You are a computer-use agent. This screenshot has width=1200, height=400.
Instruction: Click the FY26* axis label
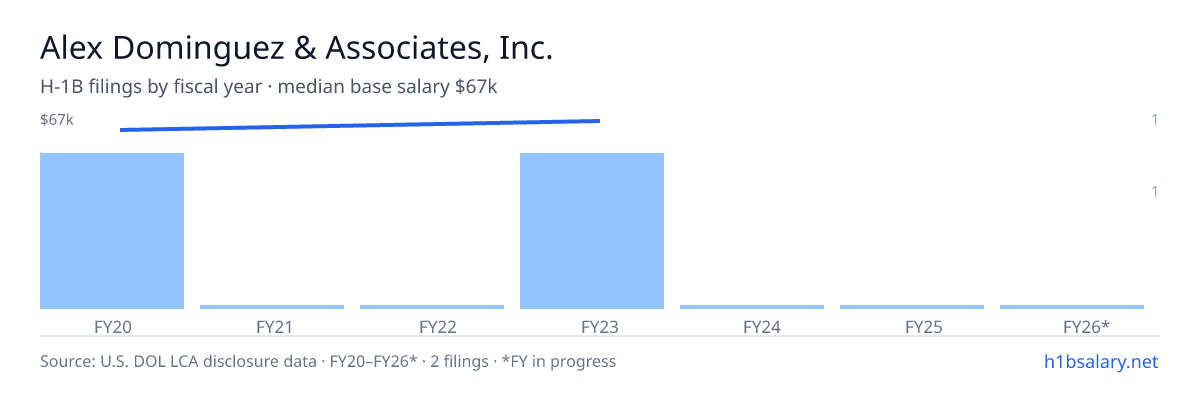(x=1072, y=326)
